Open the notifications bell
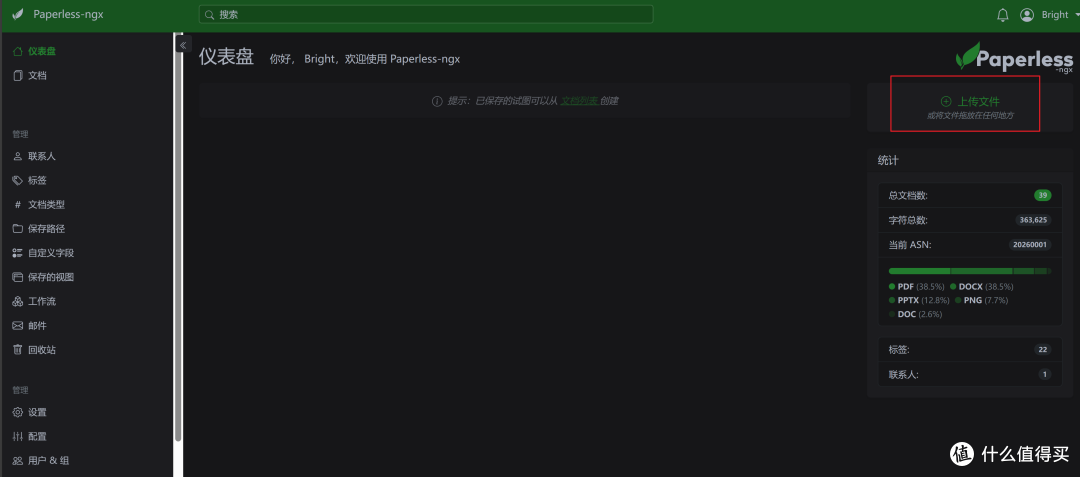This screenshot has height=477, width=1080. point(1002,15)
